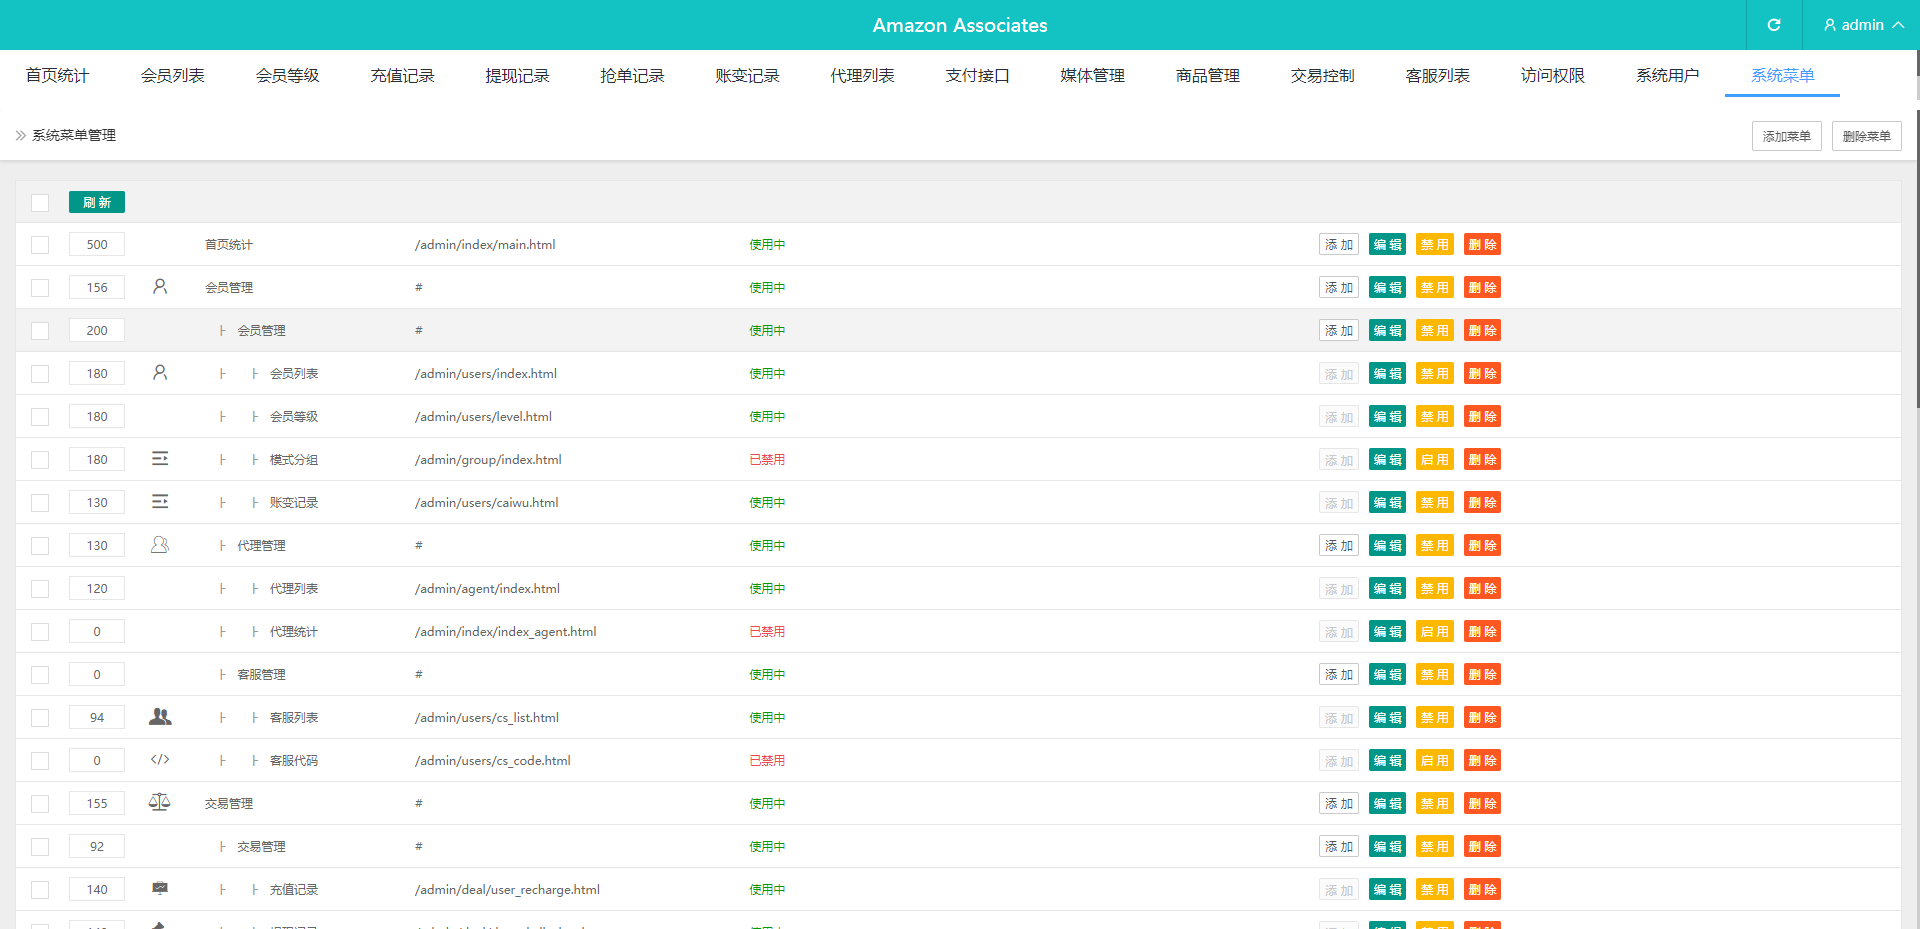
Task: Open the 商品管理 navigation tab
Action: [1207, 76]
